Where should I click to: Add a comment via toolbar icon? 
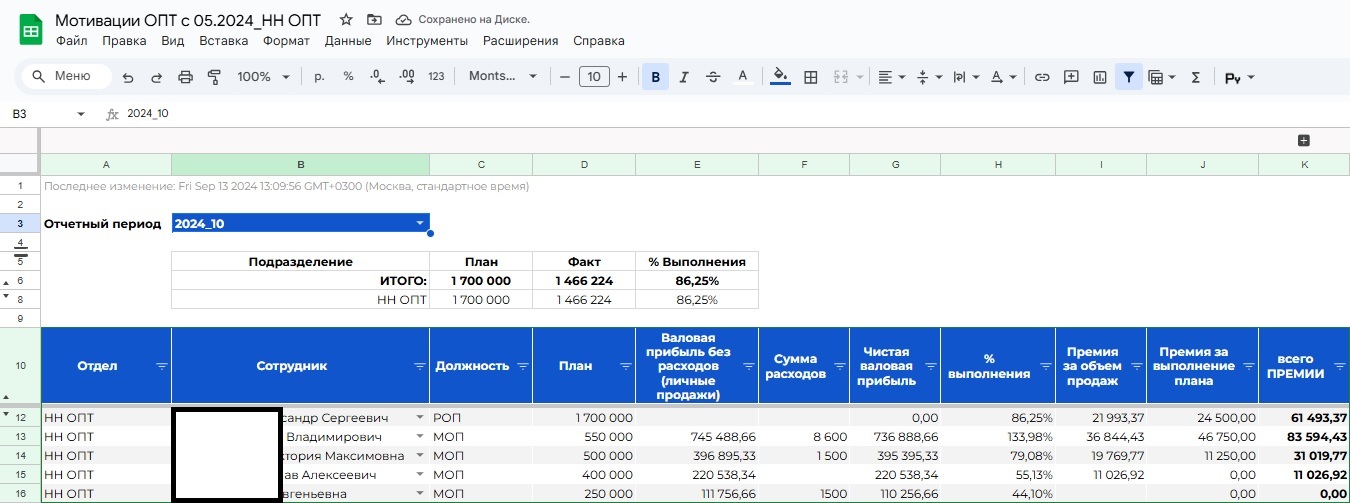tap(1071, 77)
